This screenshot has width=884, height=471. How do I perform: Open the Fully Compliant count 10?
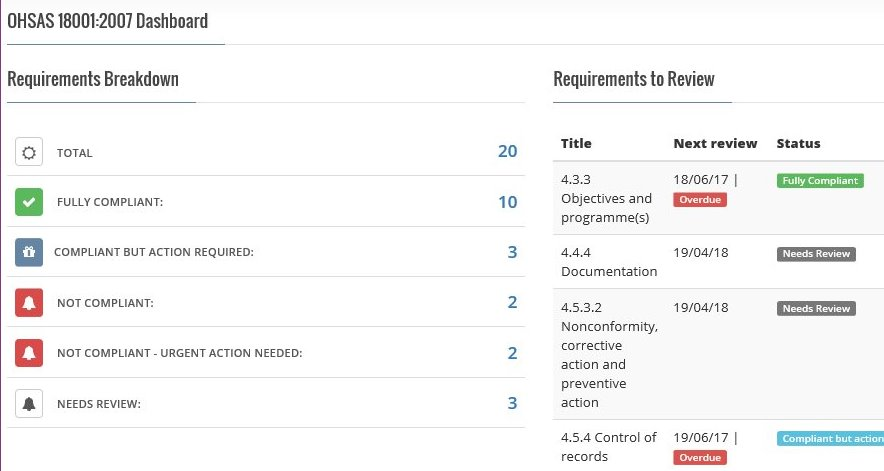click(507, 202)
